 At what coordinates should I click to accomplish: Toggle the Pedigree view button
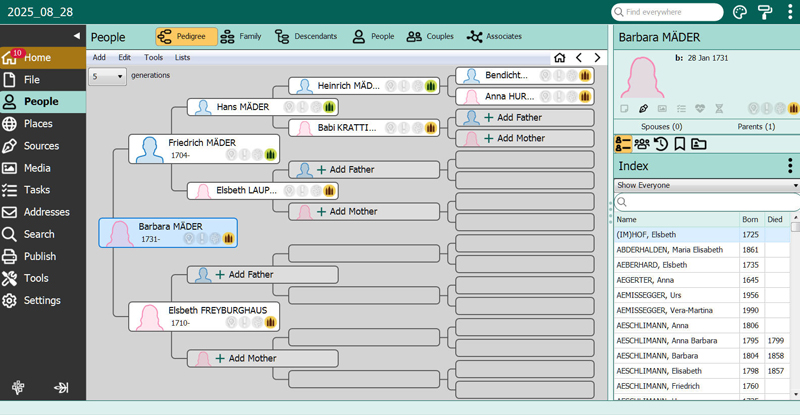[186, 36]
